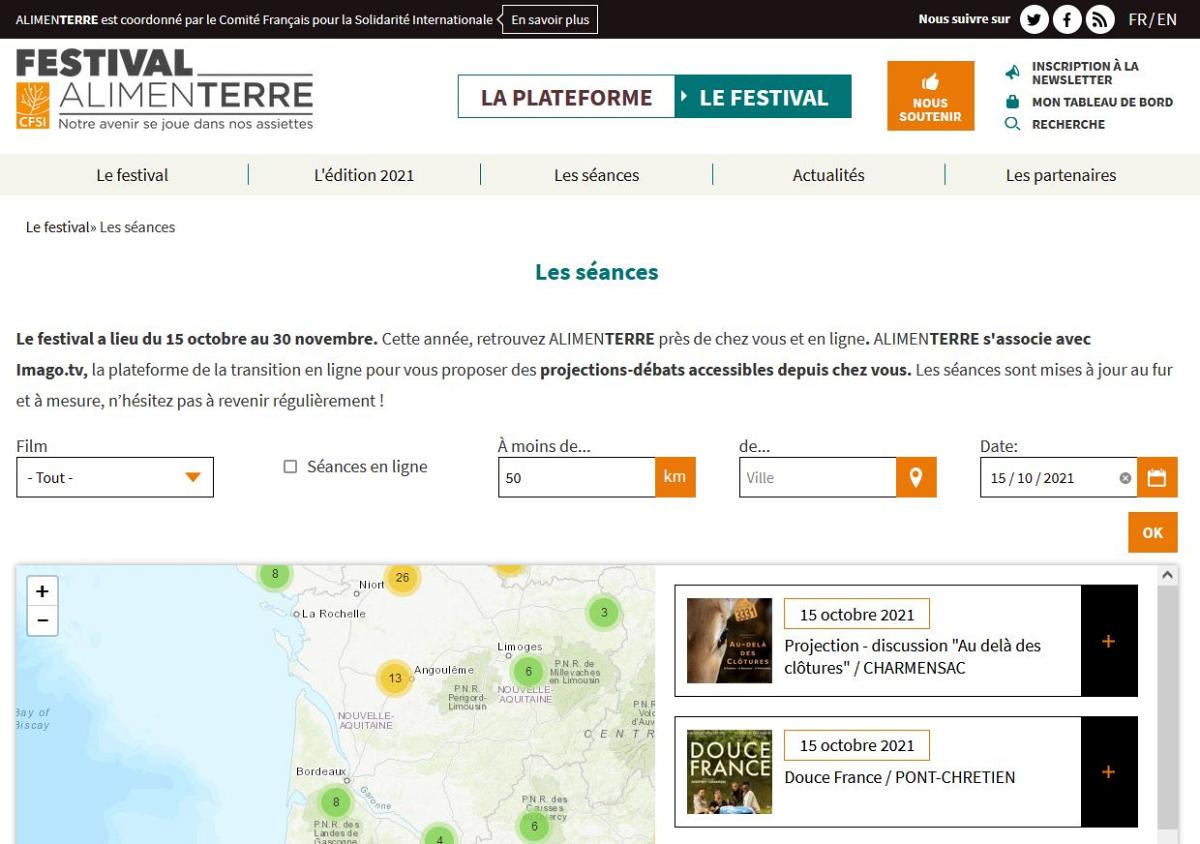Open the Film dropdown showing Tout
Screen dimensions: 1200x844
click(115, 477)
